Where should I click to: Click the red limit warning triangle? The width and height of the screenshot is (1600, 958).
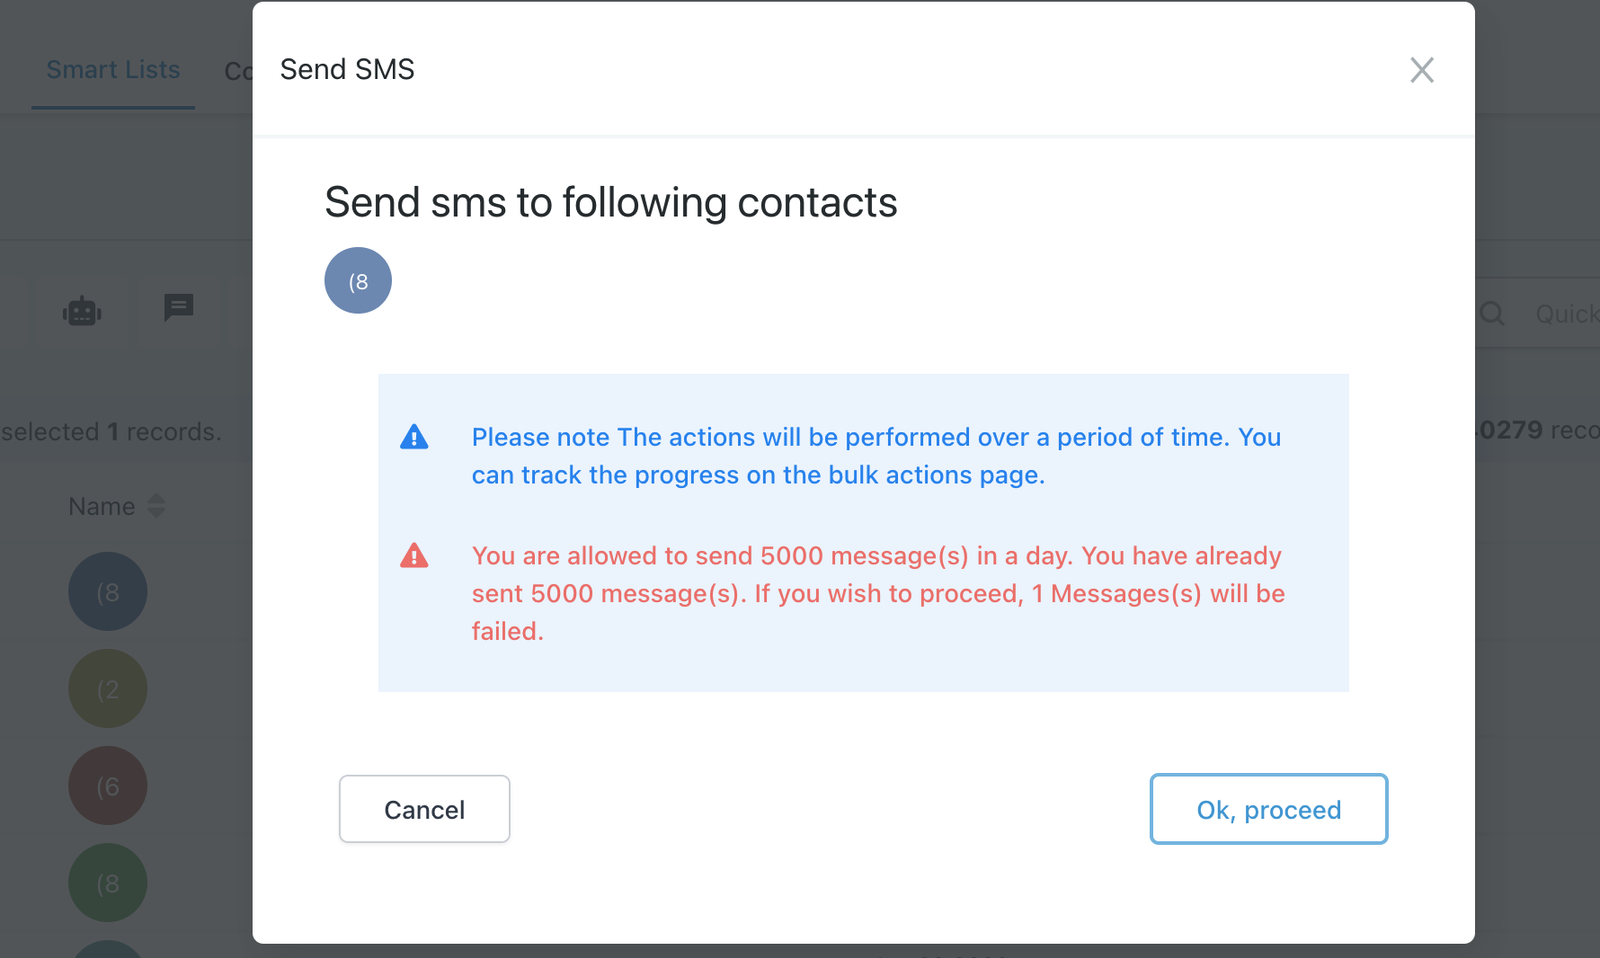click(x=414, y=556)
